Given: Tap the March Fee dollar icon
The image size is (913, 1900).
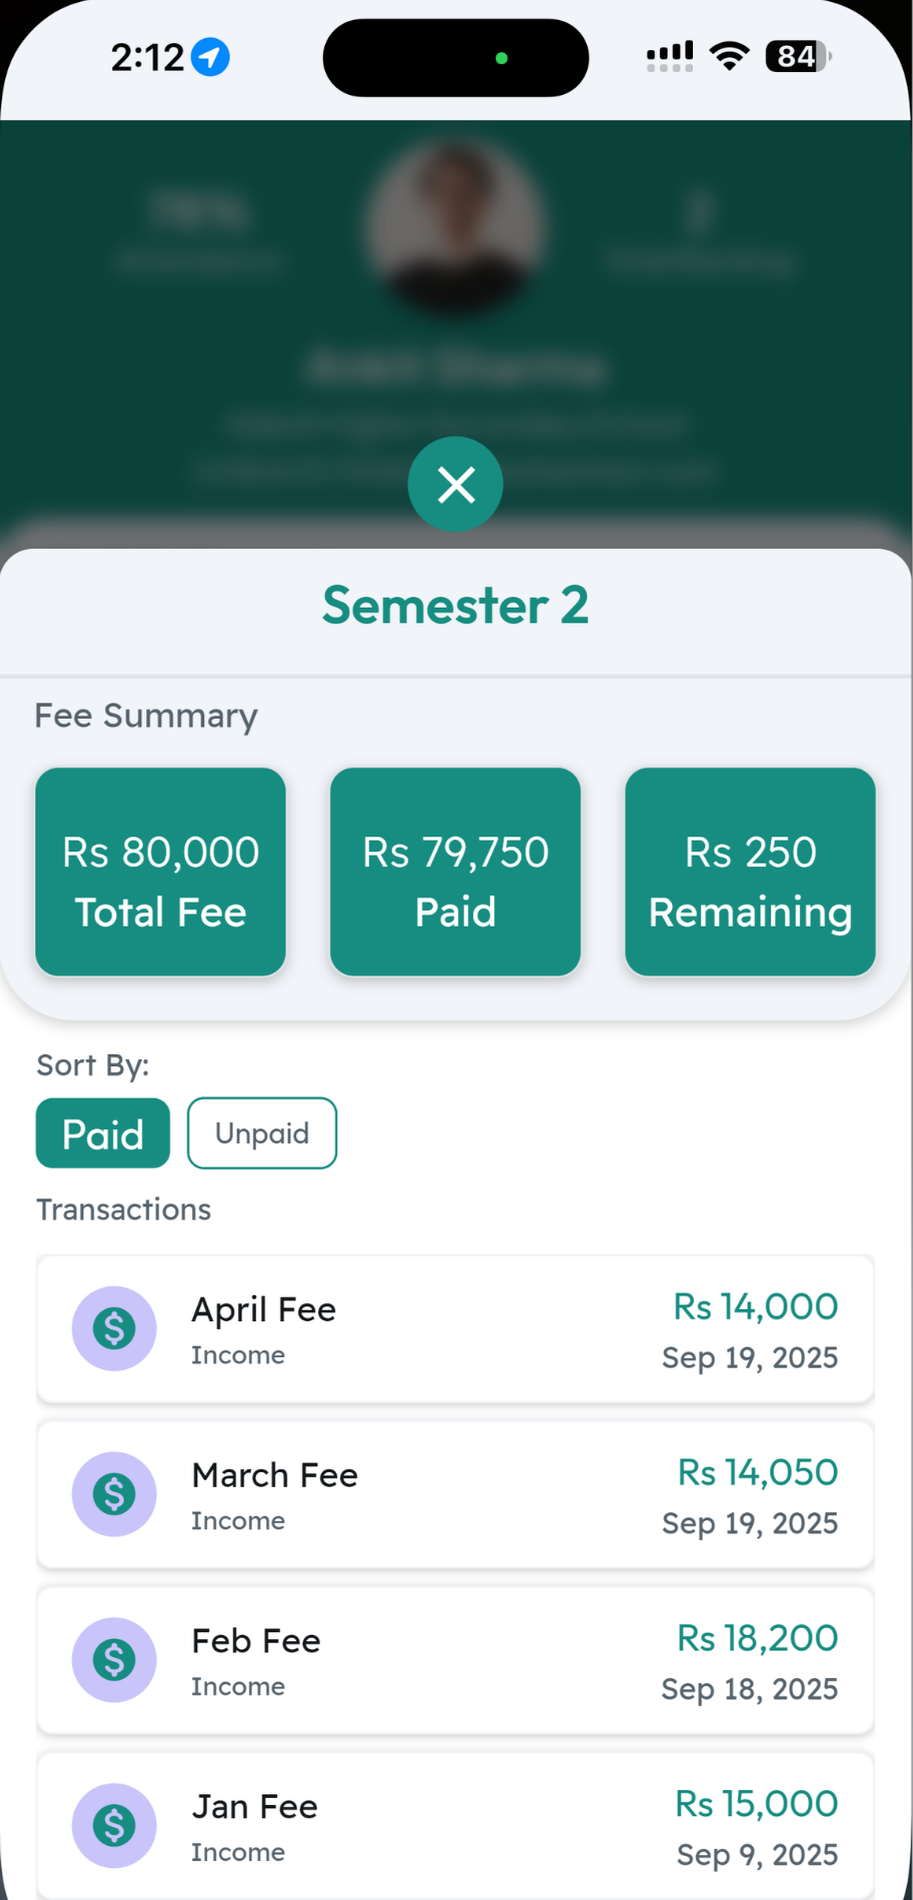Looking at the screenshot, I should 114,1494.
